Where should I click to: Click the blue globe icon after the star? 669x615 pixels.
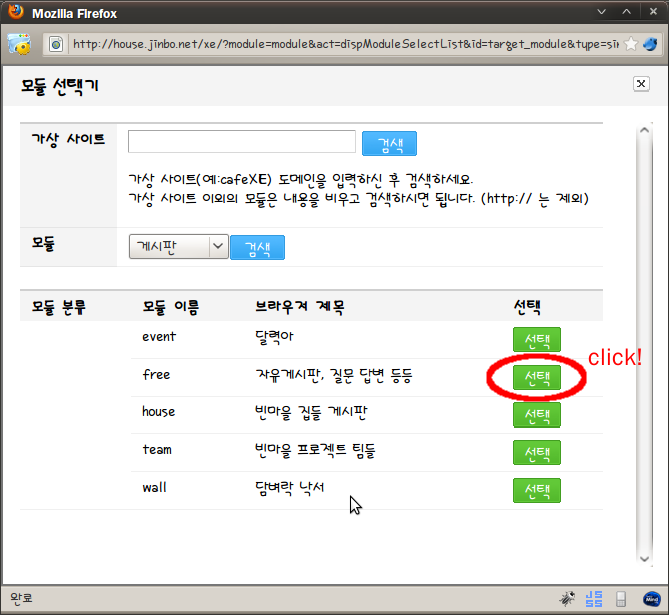(650, 44)
